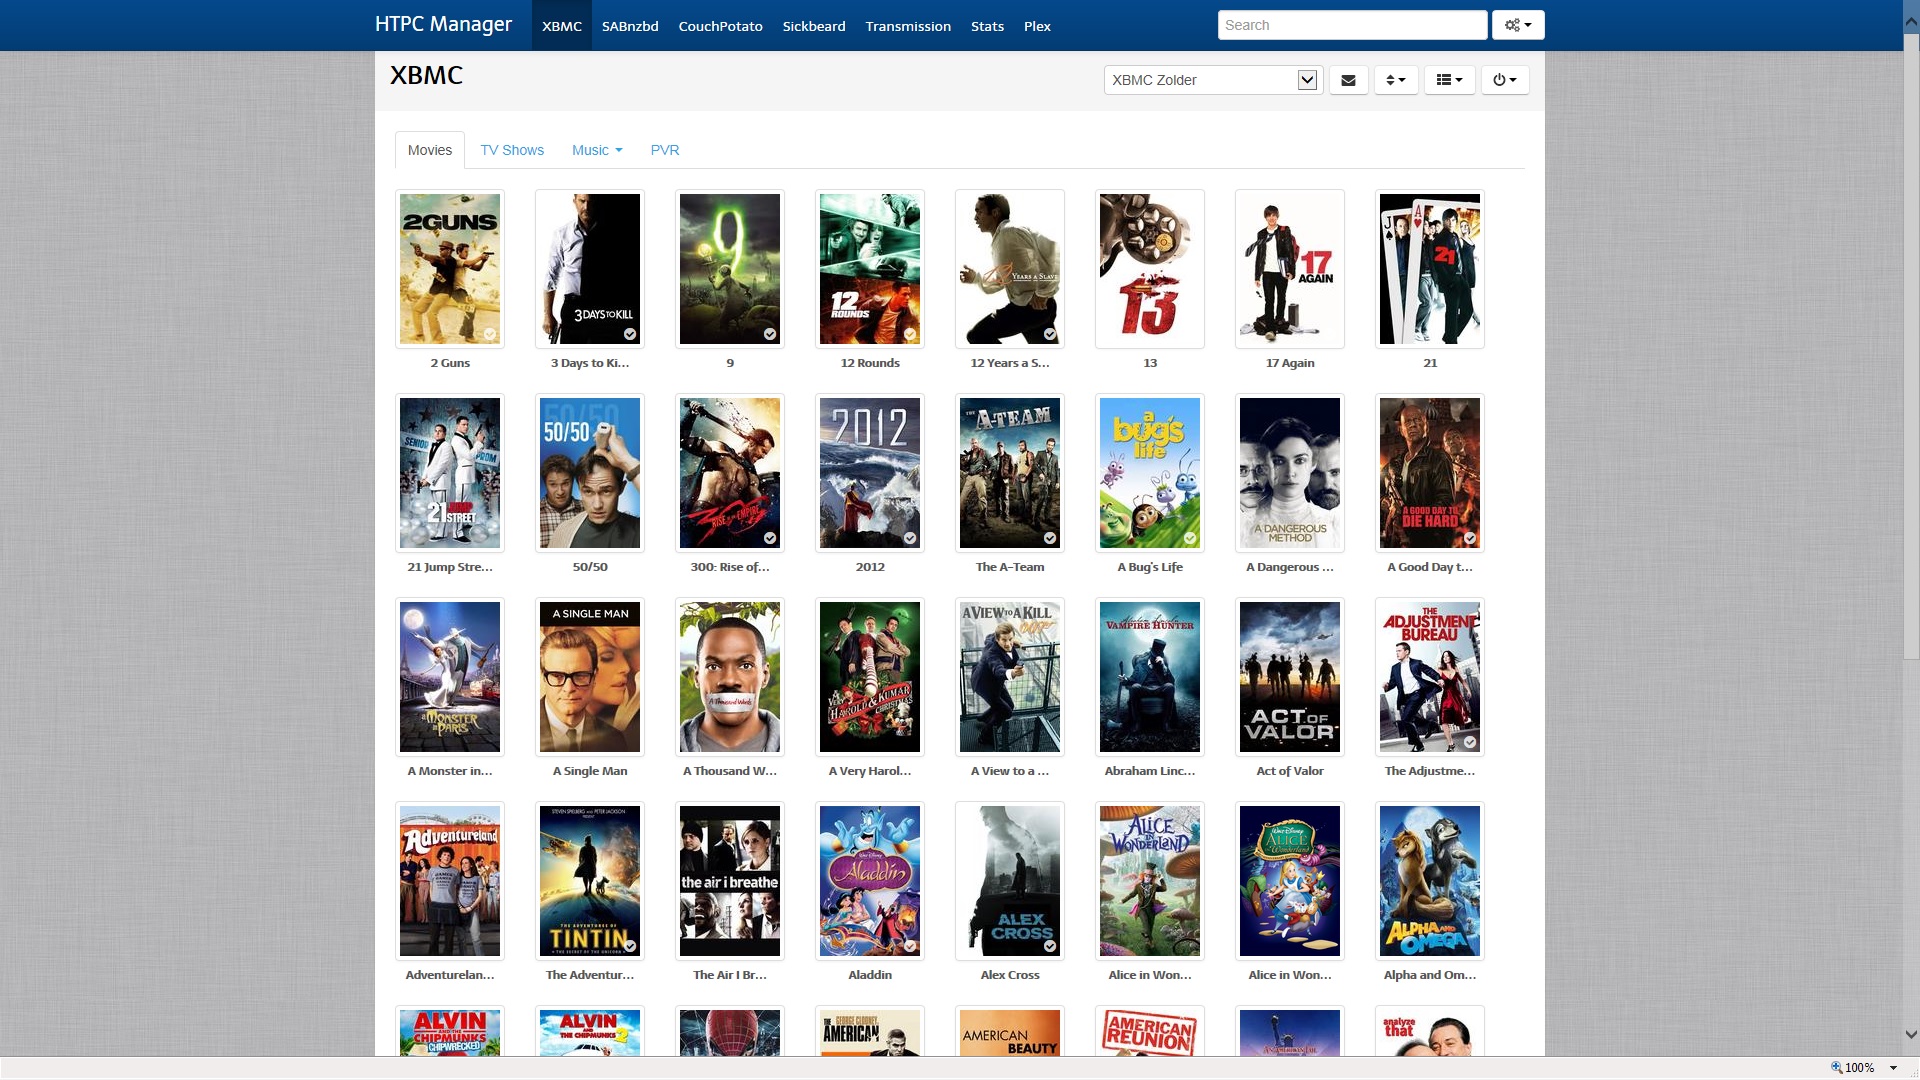1920x1080 pixels.
Task: Open Sickbeard in the top navigation
Action: click(814, 26)
